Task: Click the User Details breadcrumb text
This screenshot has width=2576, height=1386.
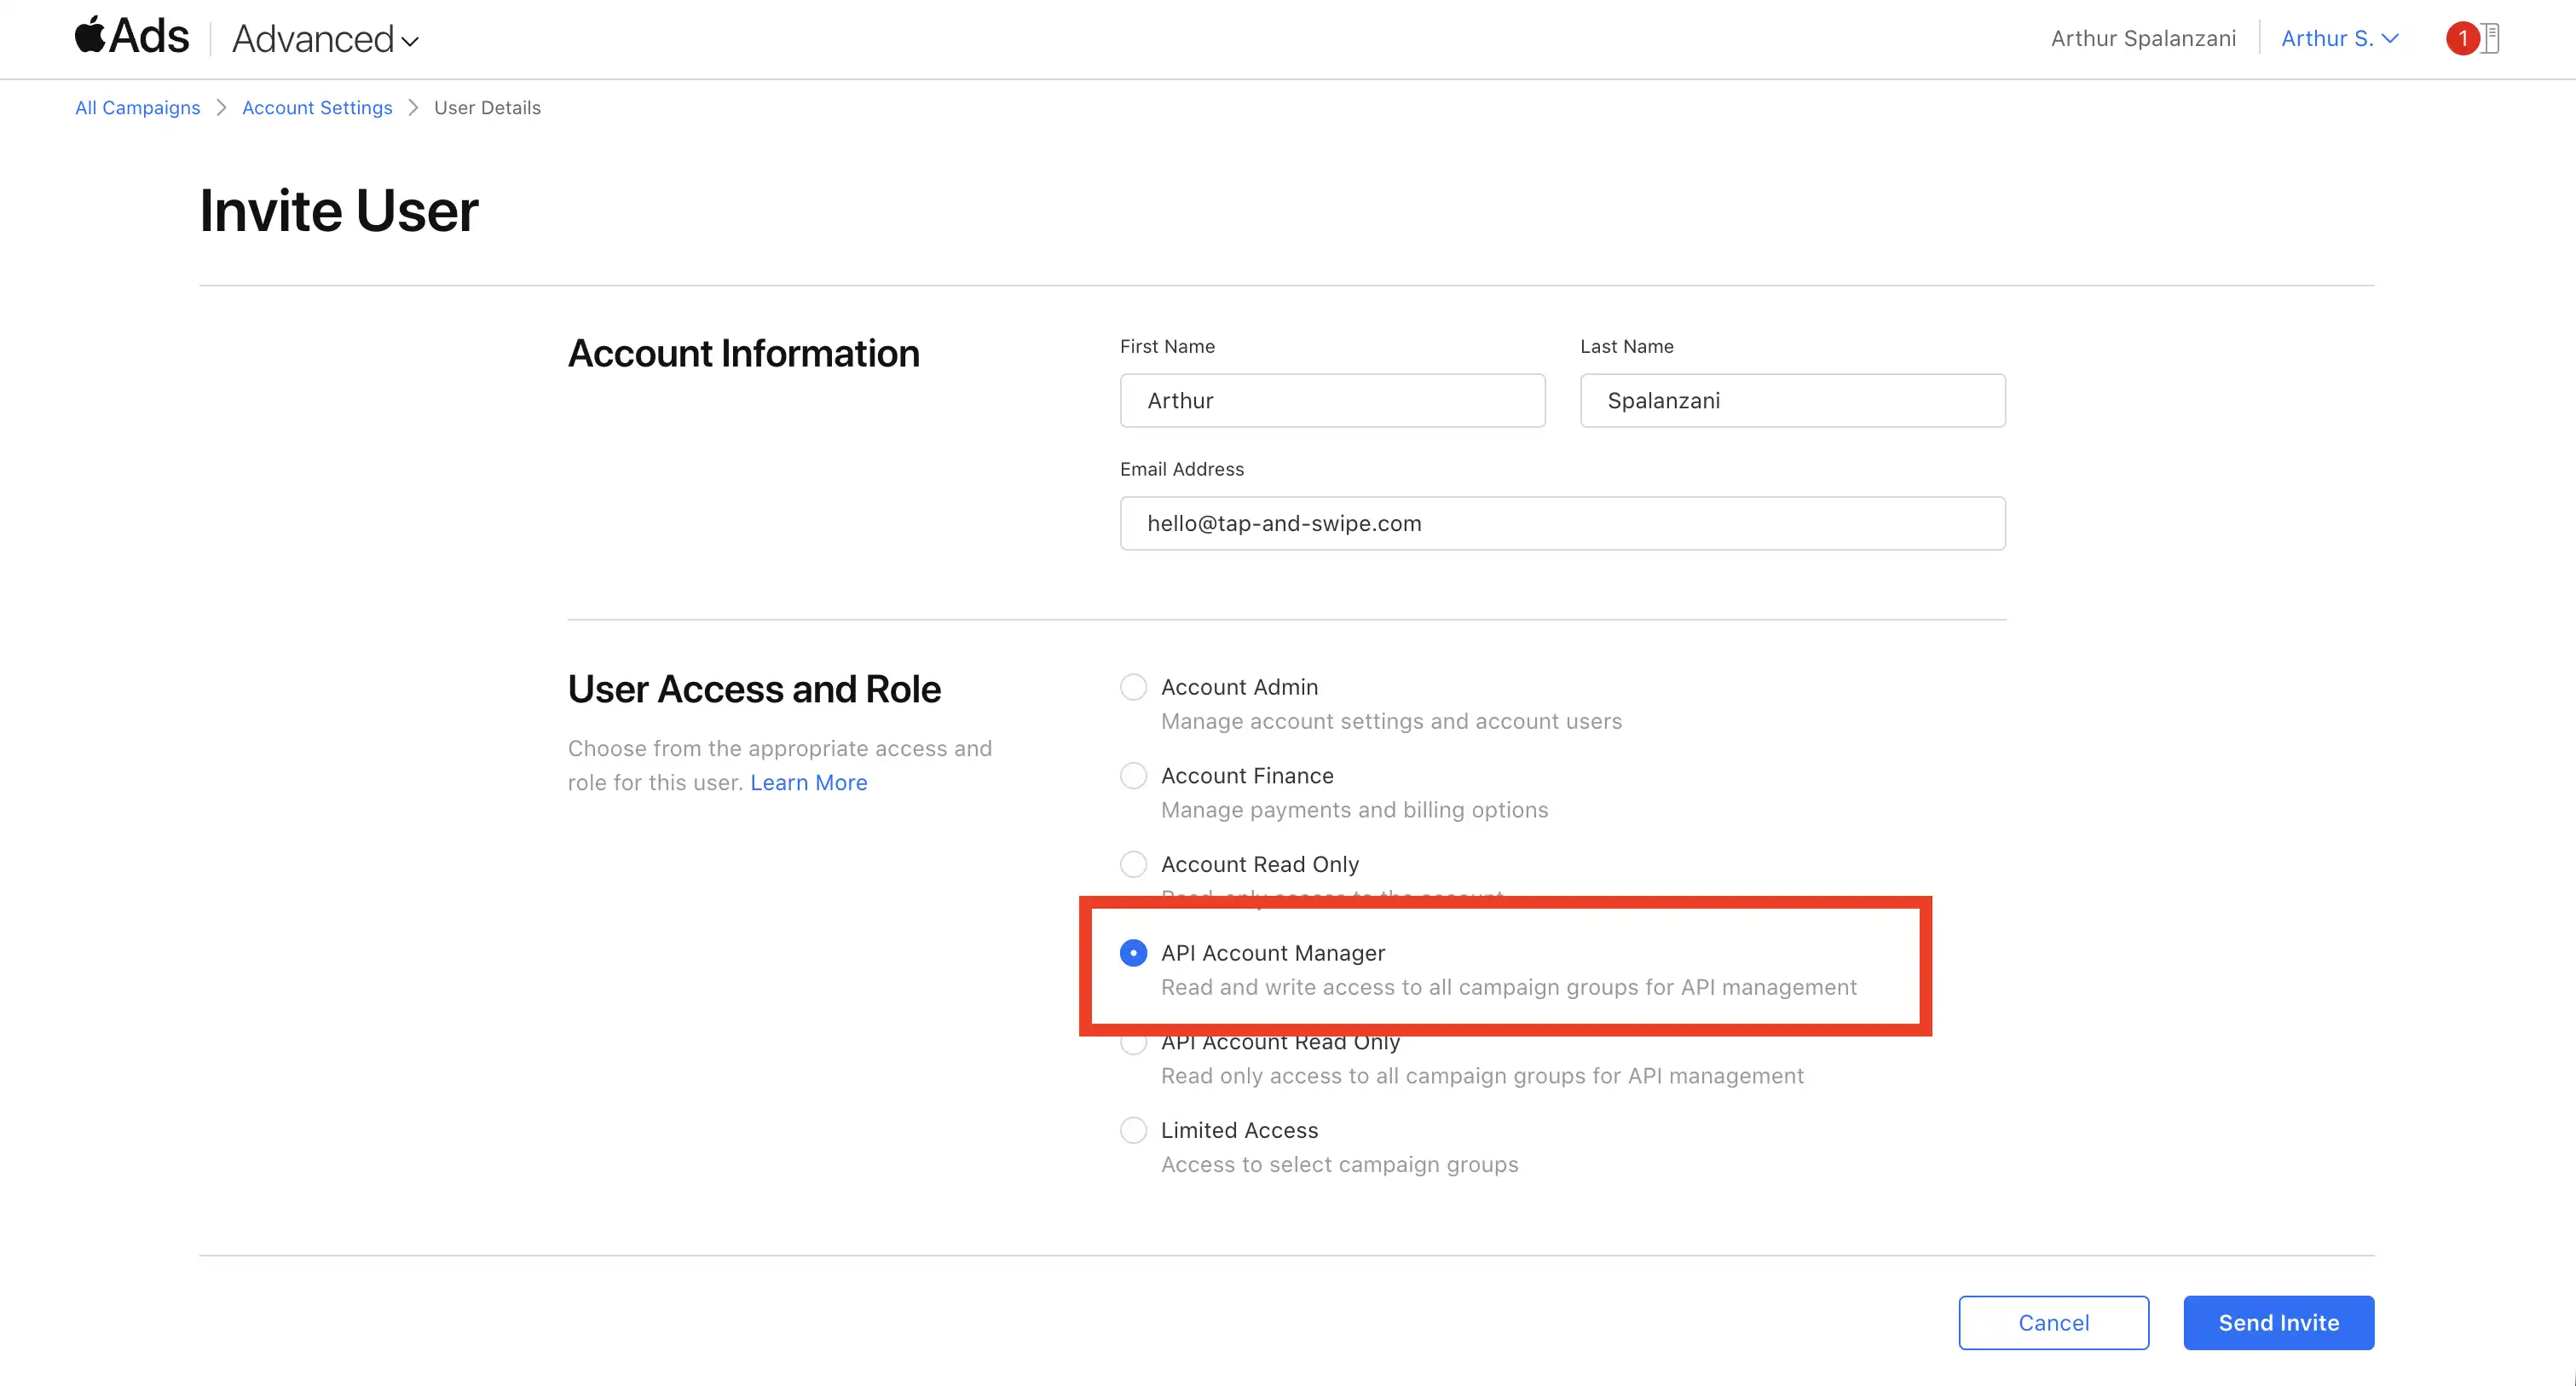Action: 487,107
